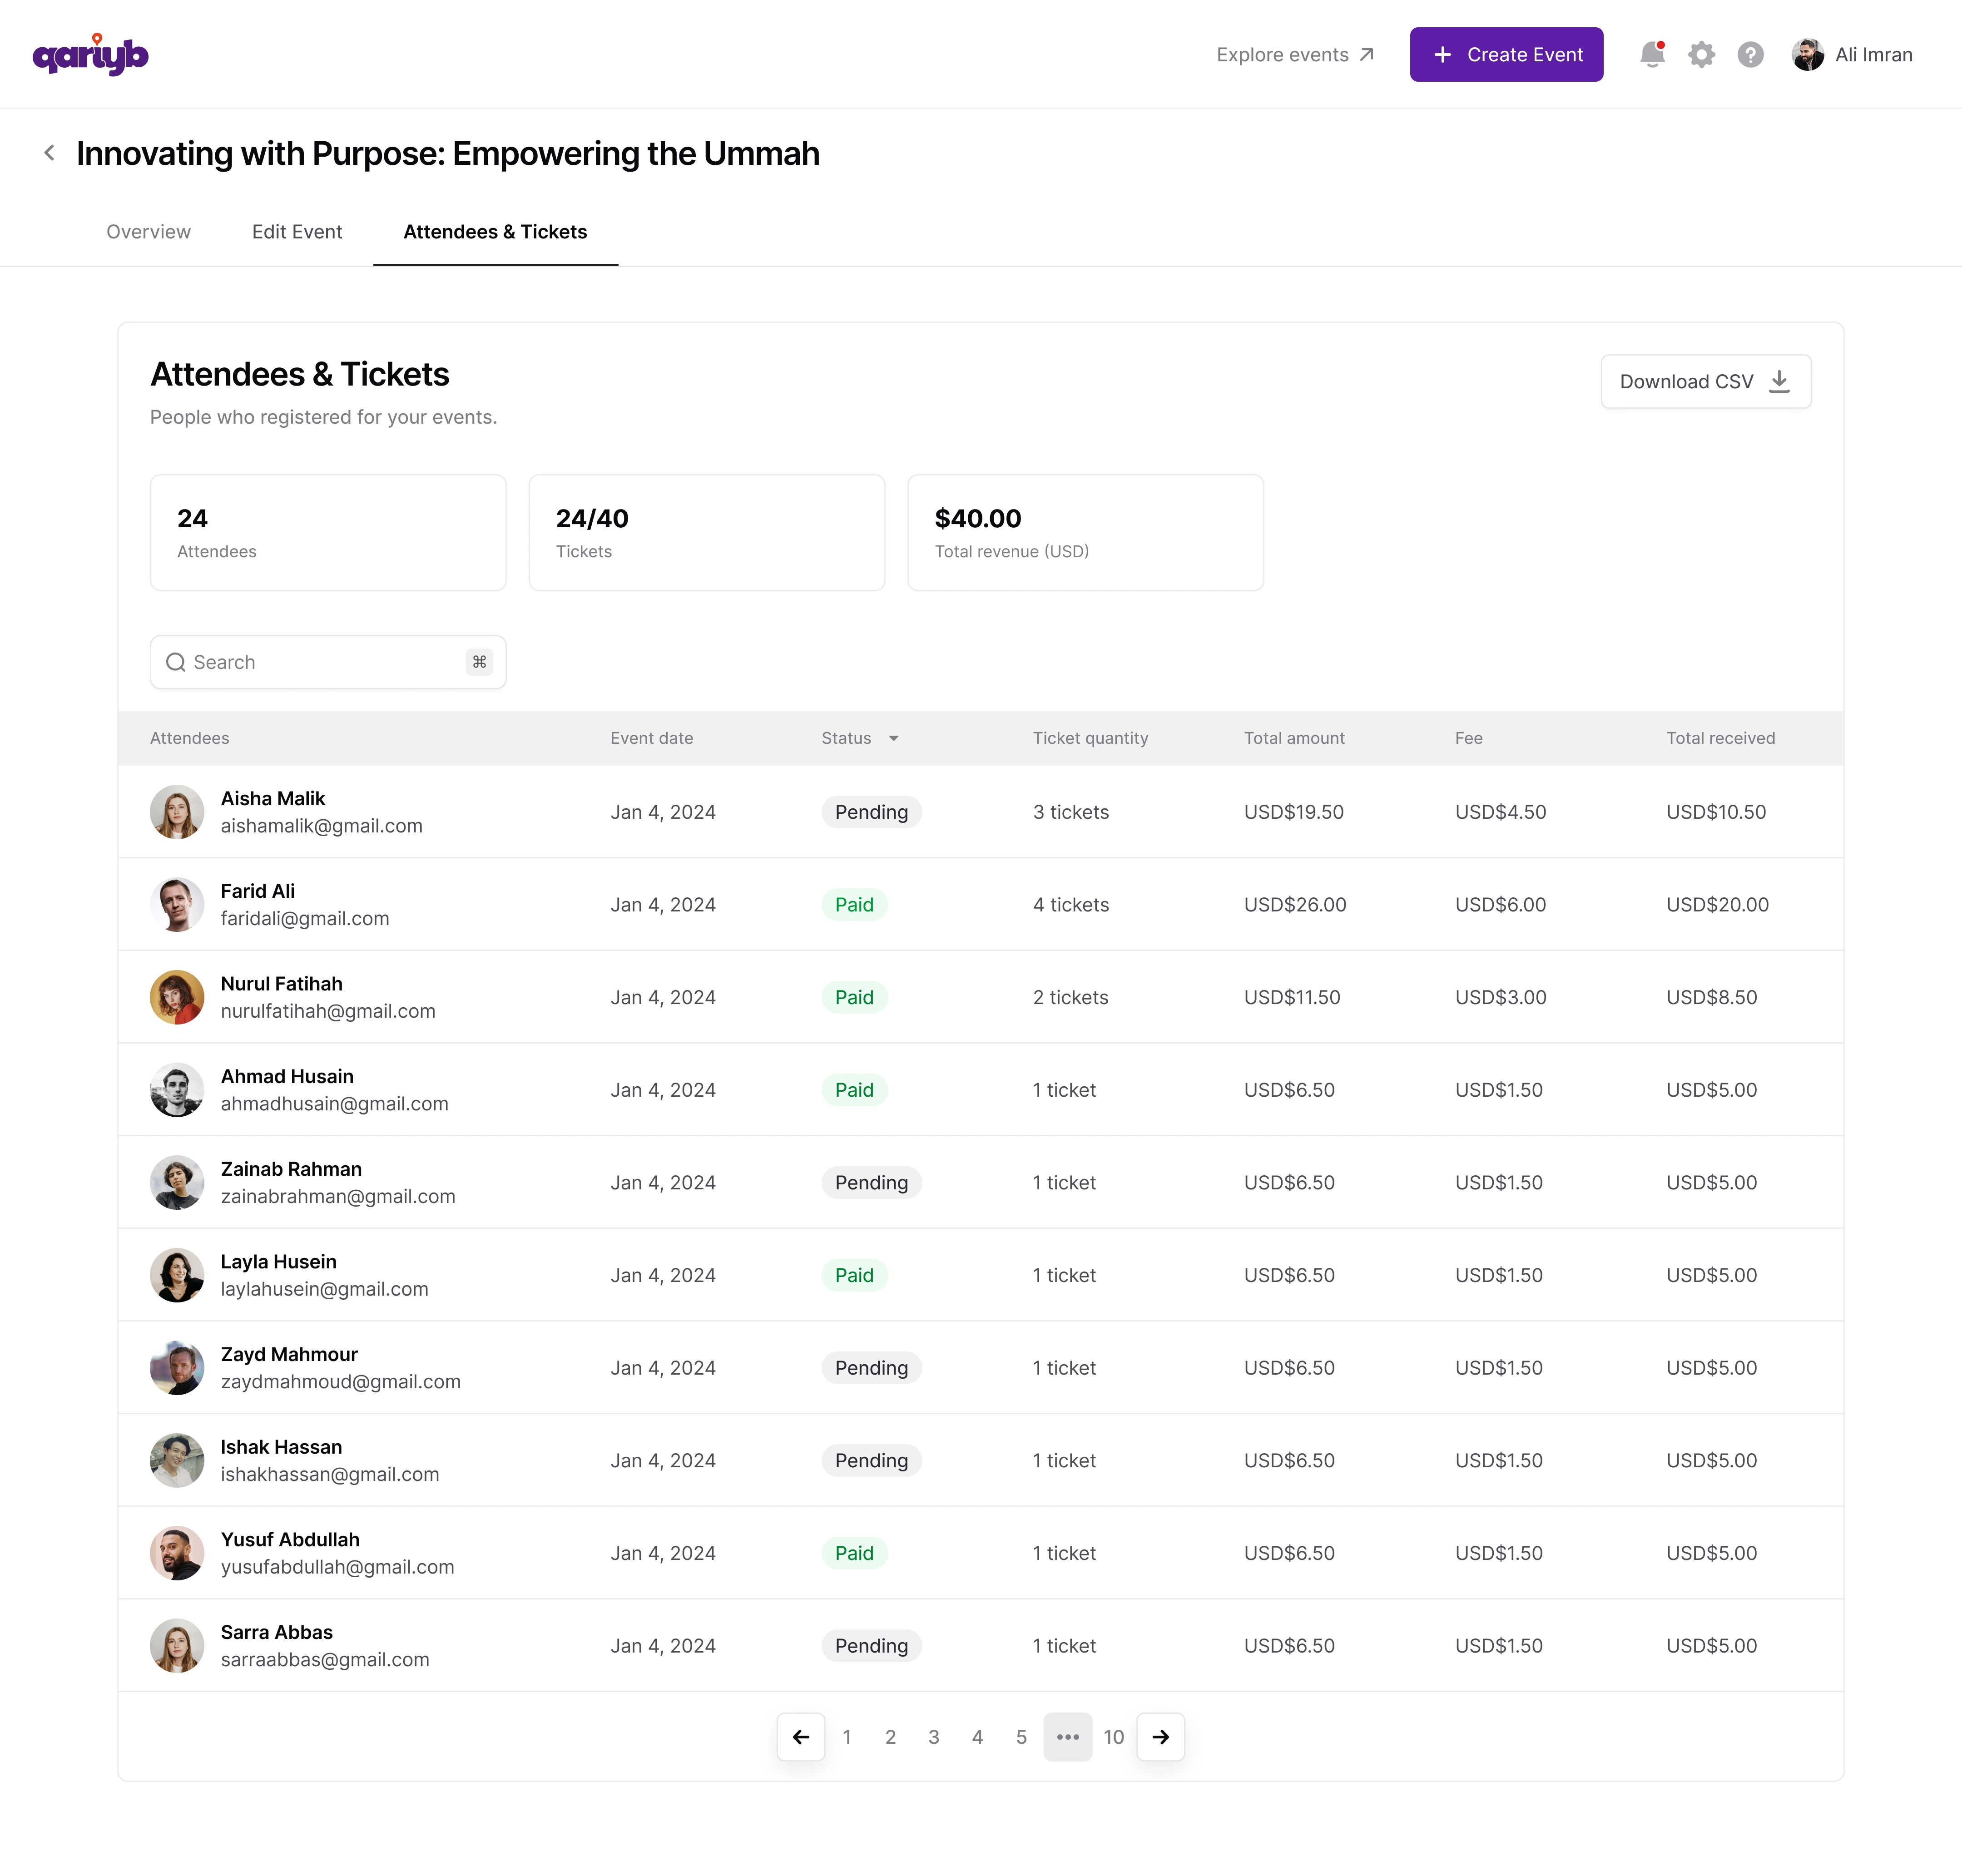Open the Explore events link
This screenshot has height=1876, width=1962.
(1294, 54)
